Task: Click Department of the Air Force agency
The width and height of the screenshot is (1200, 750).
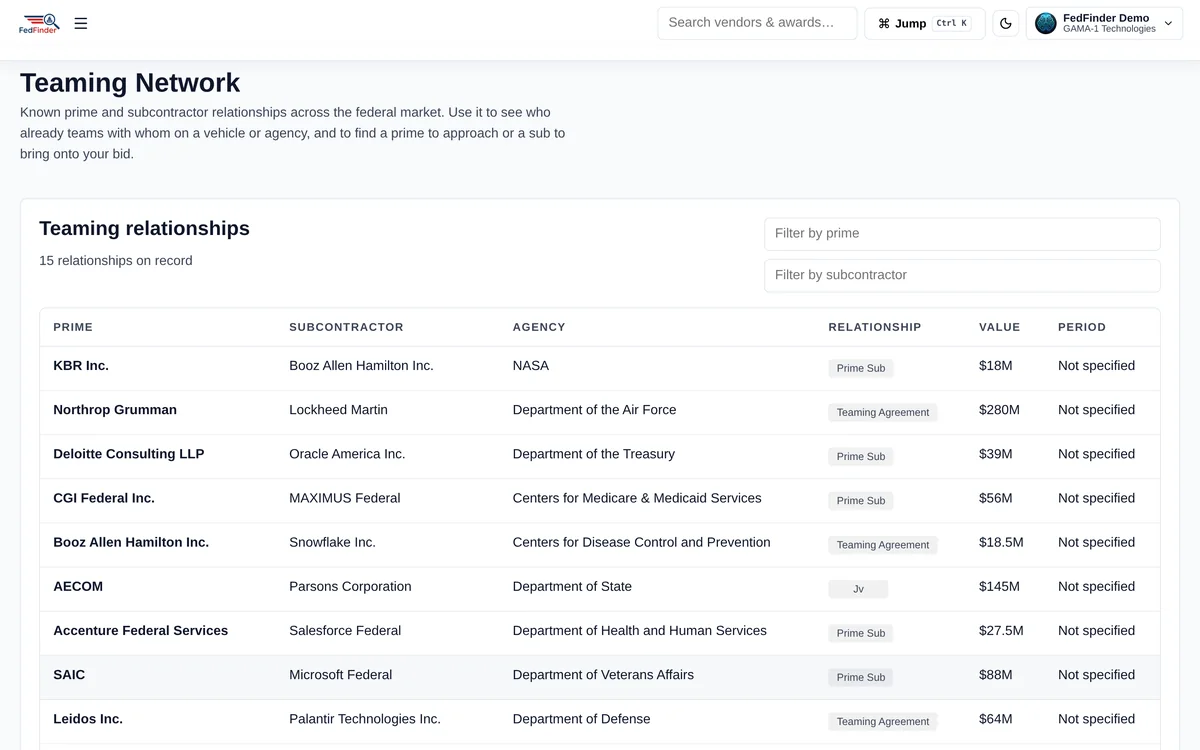Action: 594,410
